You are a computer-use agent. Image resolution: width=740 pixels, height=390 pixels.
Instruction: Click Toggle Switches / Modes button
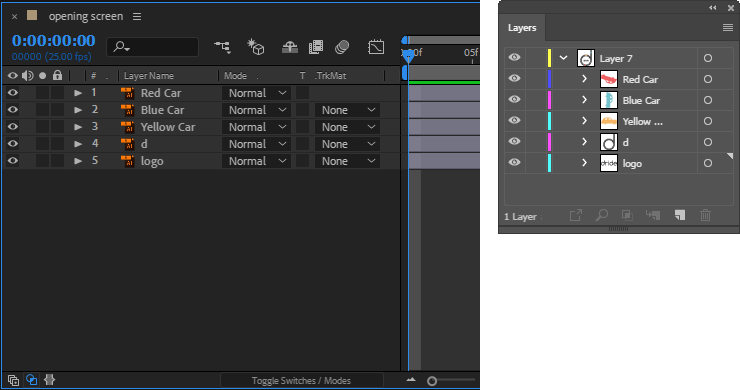click(301, 381)
